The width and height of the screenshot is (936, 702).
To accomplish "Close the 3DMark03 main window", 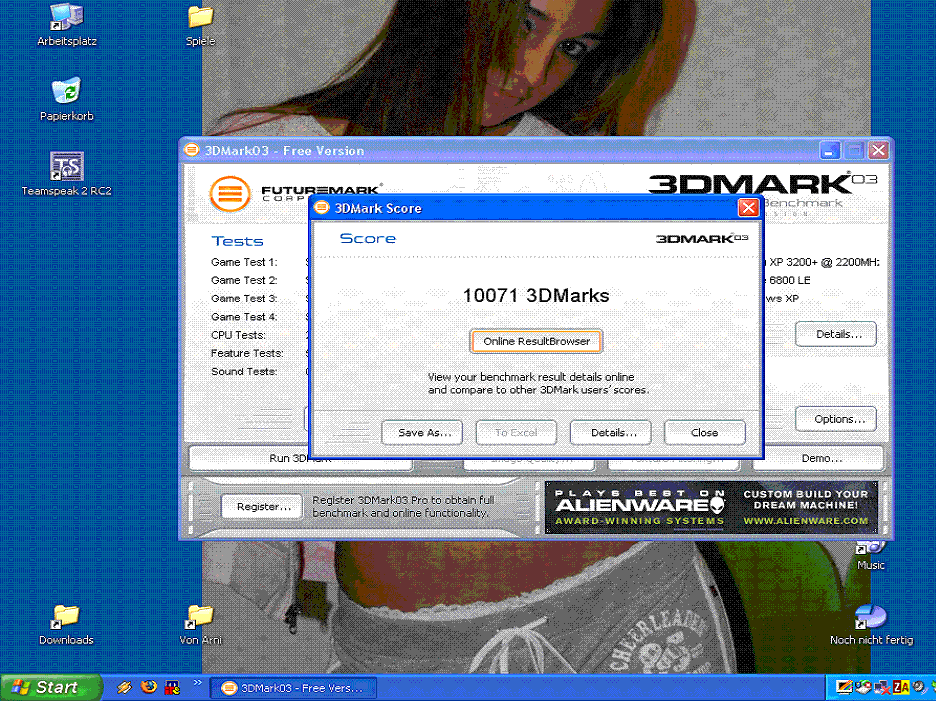I will pyautogui.click(x=878, y=150).
